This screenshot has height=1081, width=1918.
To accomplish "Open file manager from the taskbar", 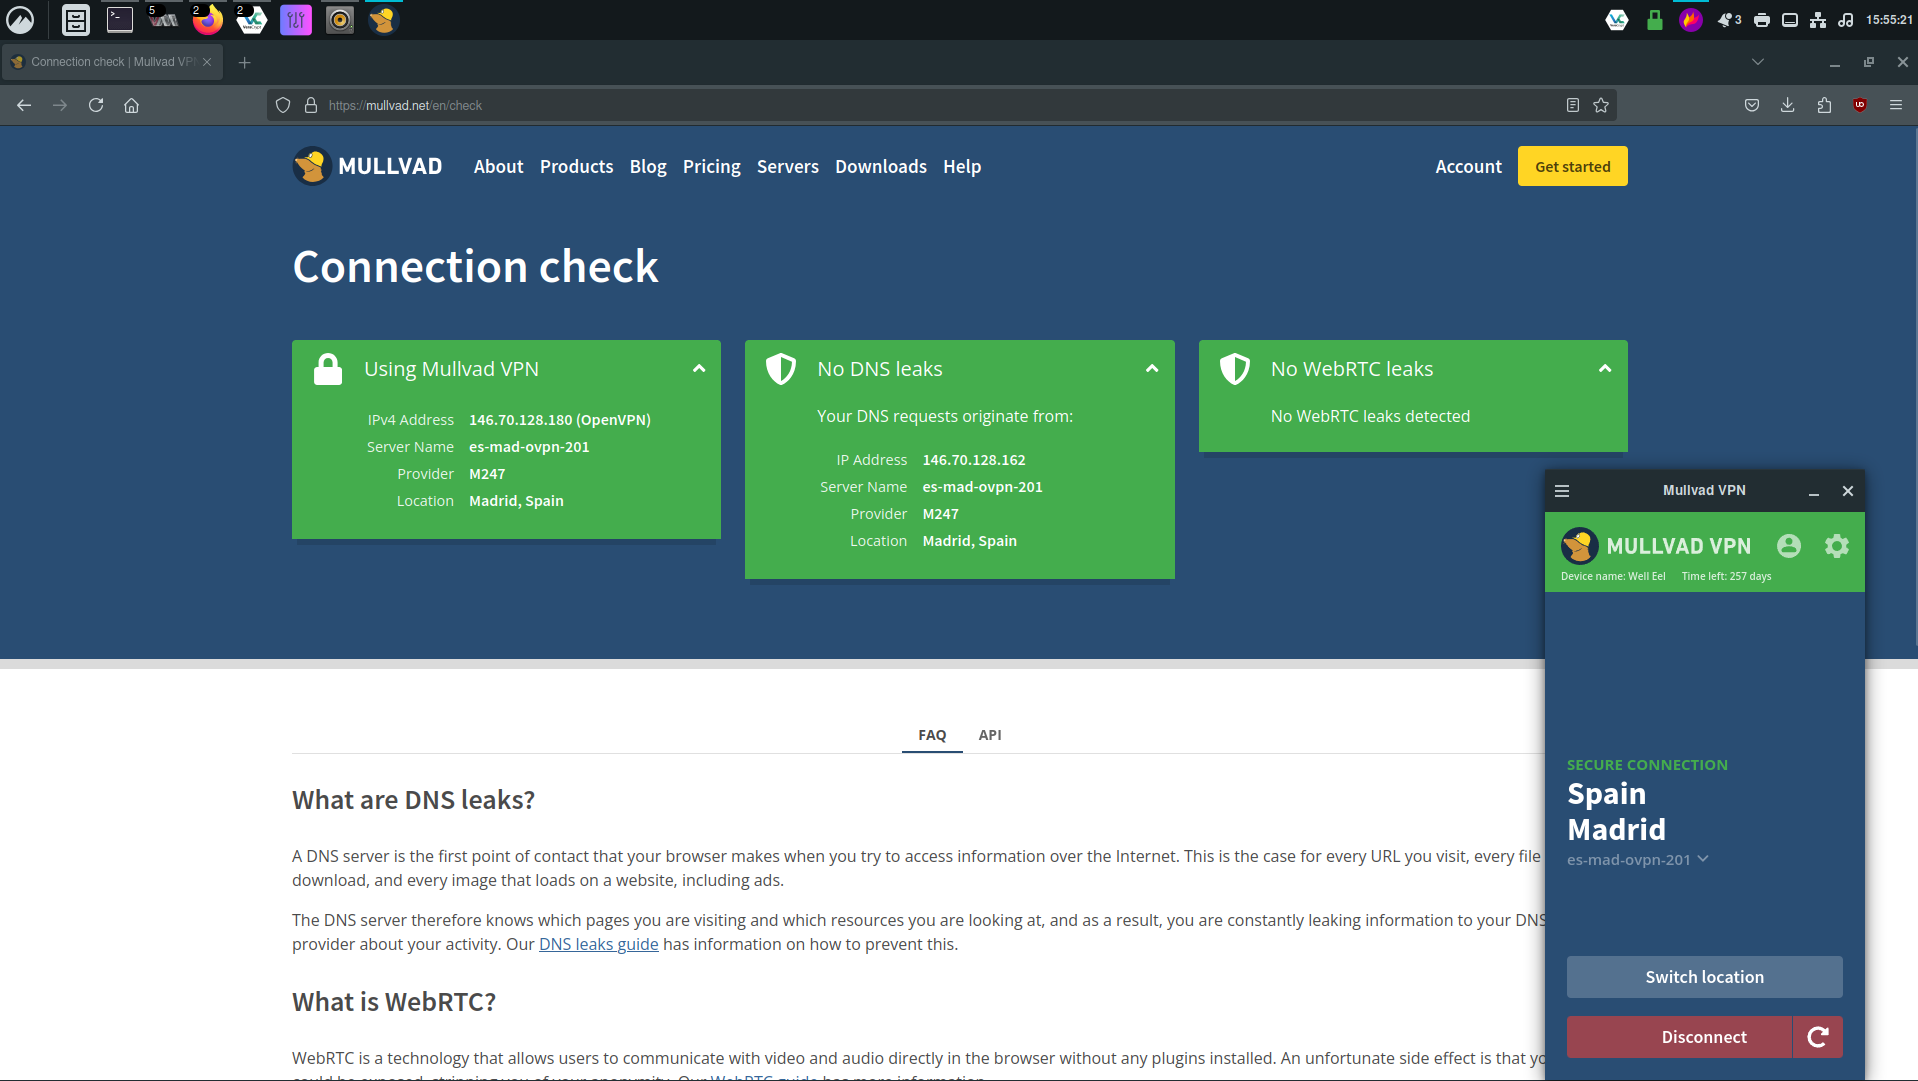I will coord(76,19).
